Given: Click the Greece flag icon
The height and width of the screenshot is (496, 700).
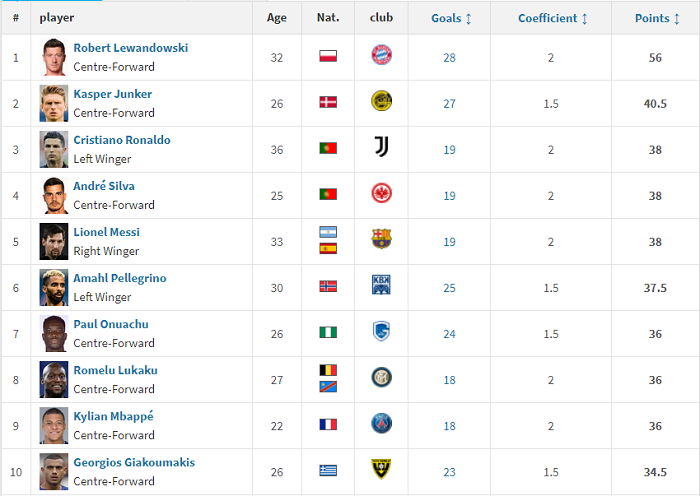Looking at the screenshot, I should (x=328, y=470).
